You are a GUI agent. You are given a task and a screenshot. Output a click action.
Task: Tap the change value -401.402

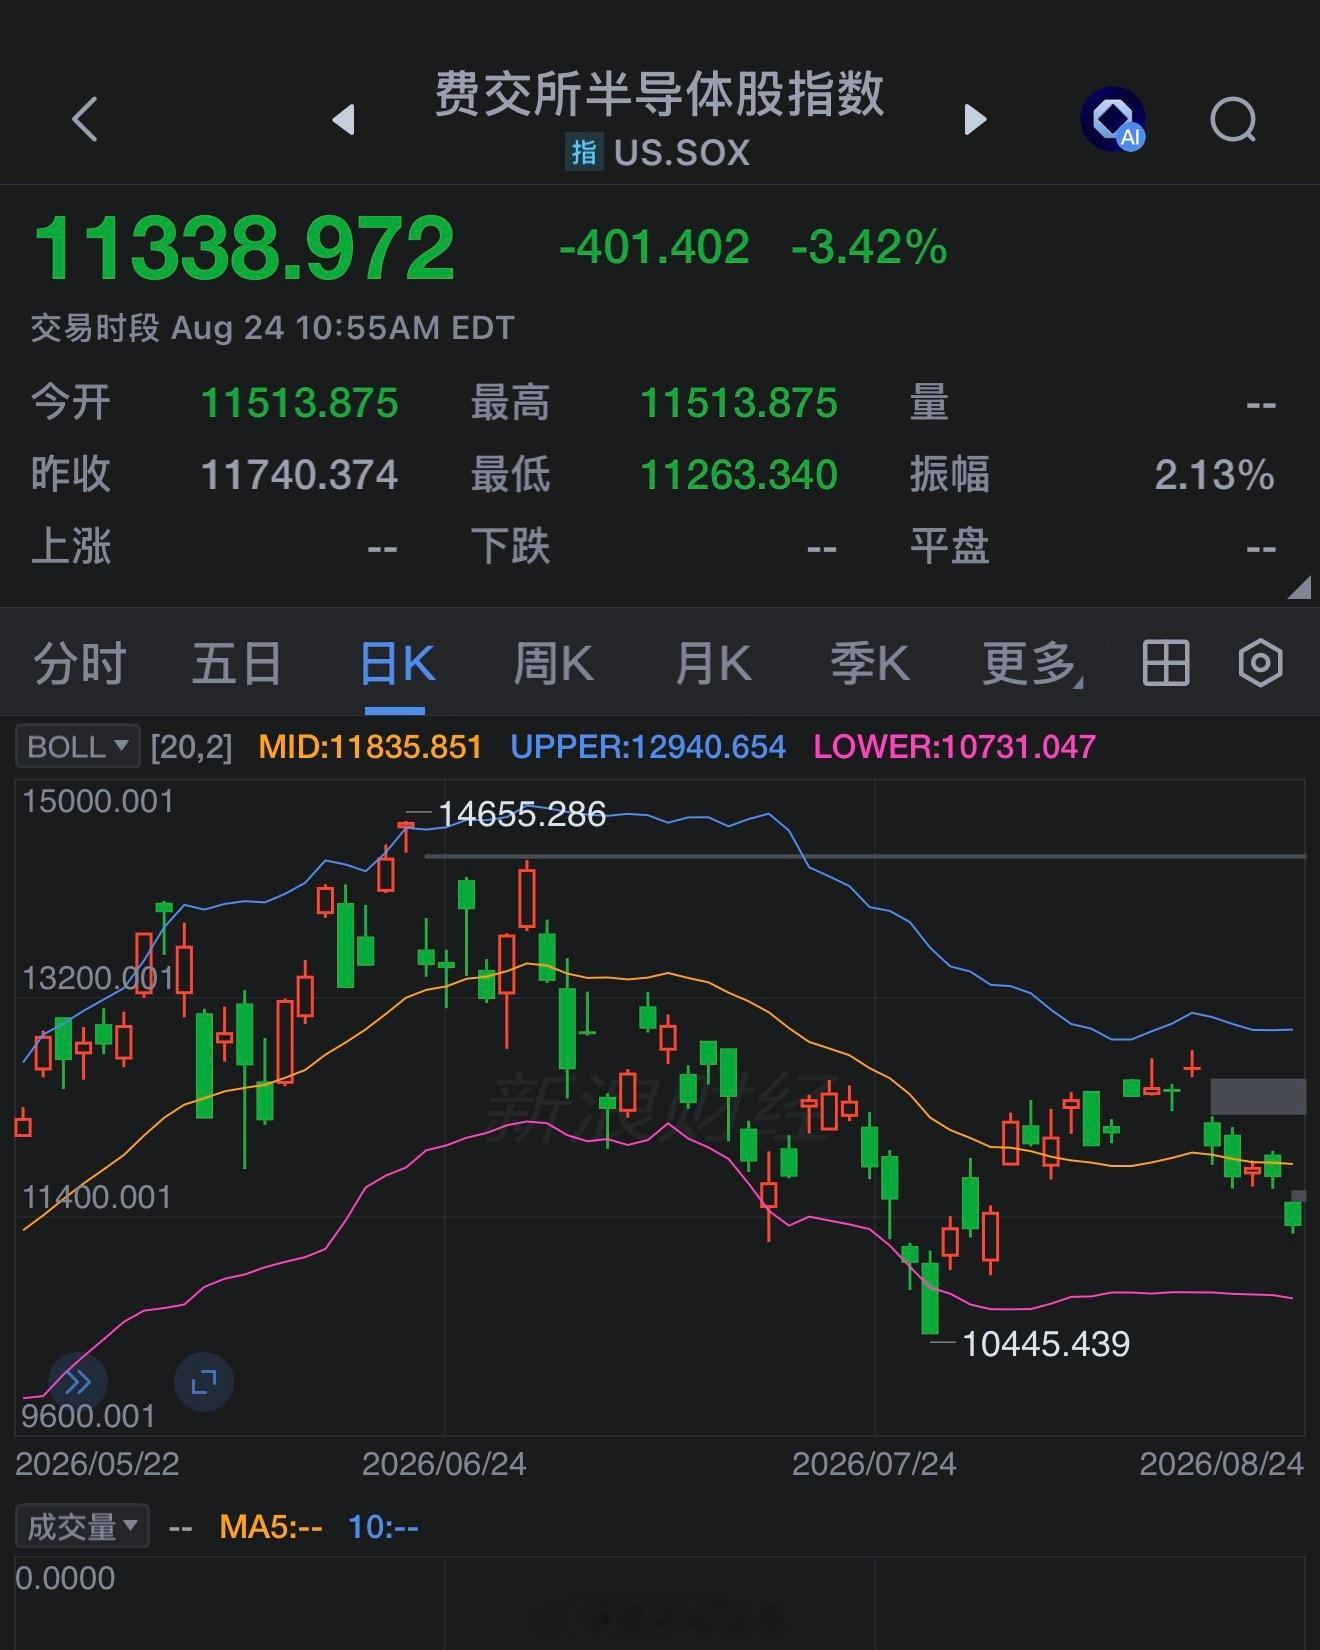(x=654, y=247)
